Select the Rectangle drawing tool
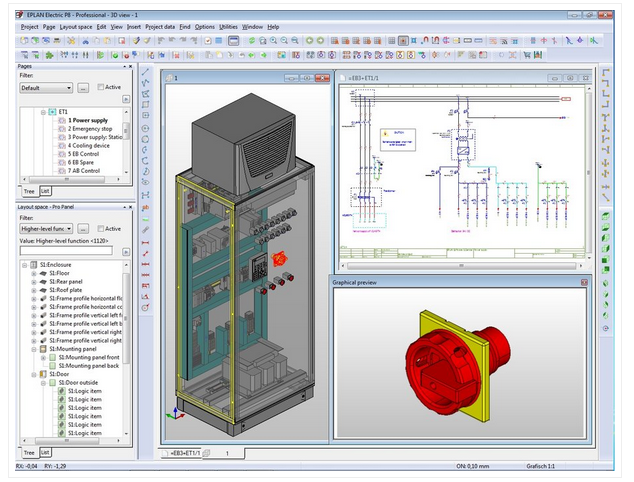 point(145,104)
